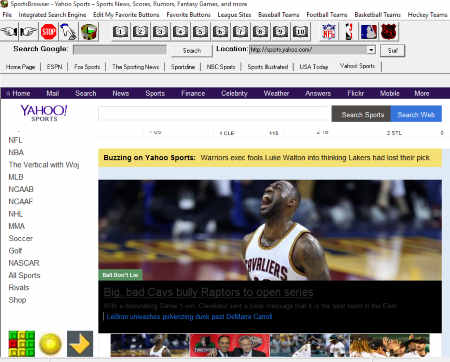The width and height of the screenshot is (450, 362).
Task: Open favorite button number 10
Action: [x=300, y=32]
